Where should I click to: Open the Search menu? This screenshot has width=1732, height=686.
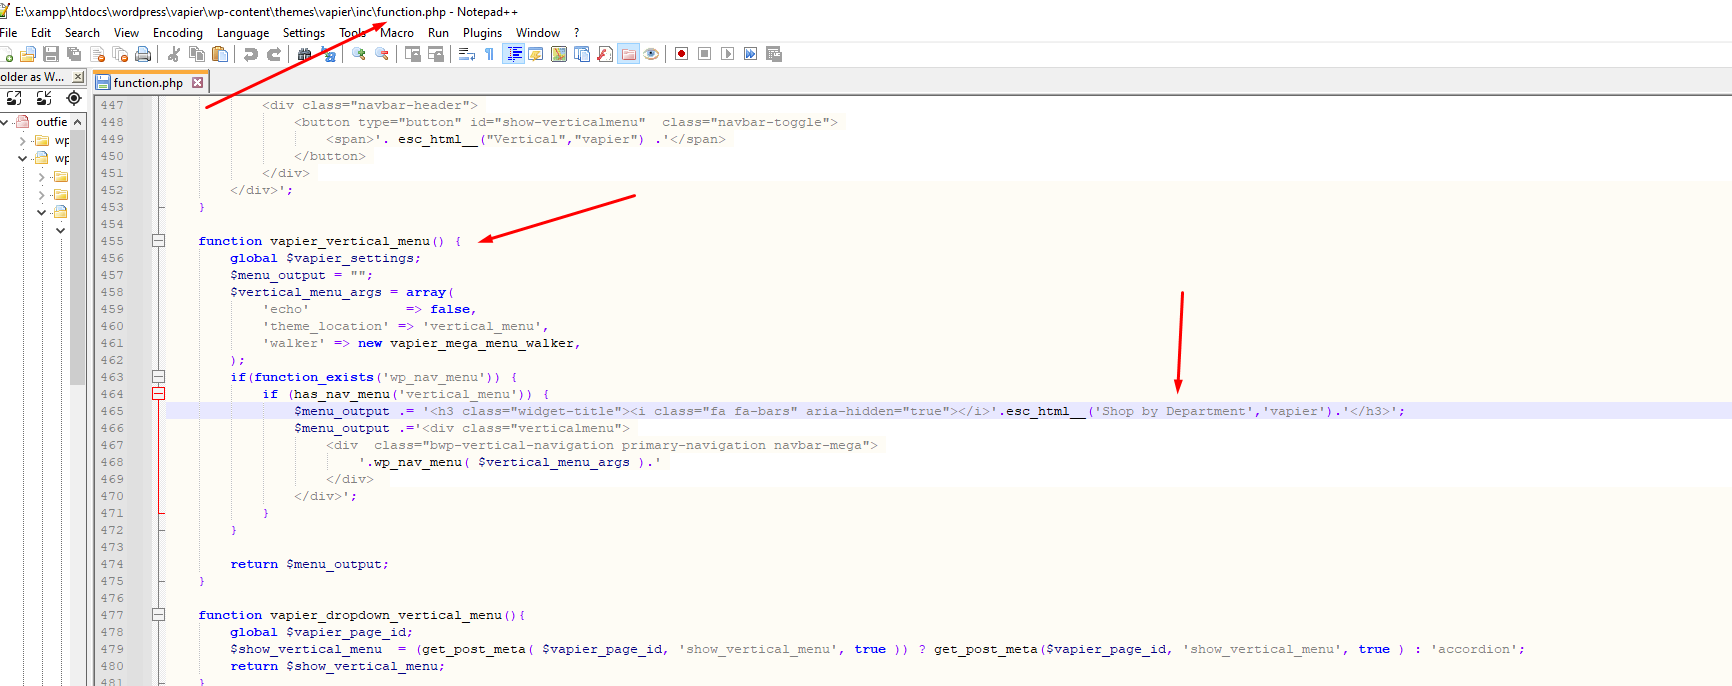[x=82, y=33]
